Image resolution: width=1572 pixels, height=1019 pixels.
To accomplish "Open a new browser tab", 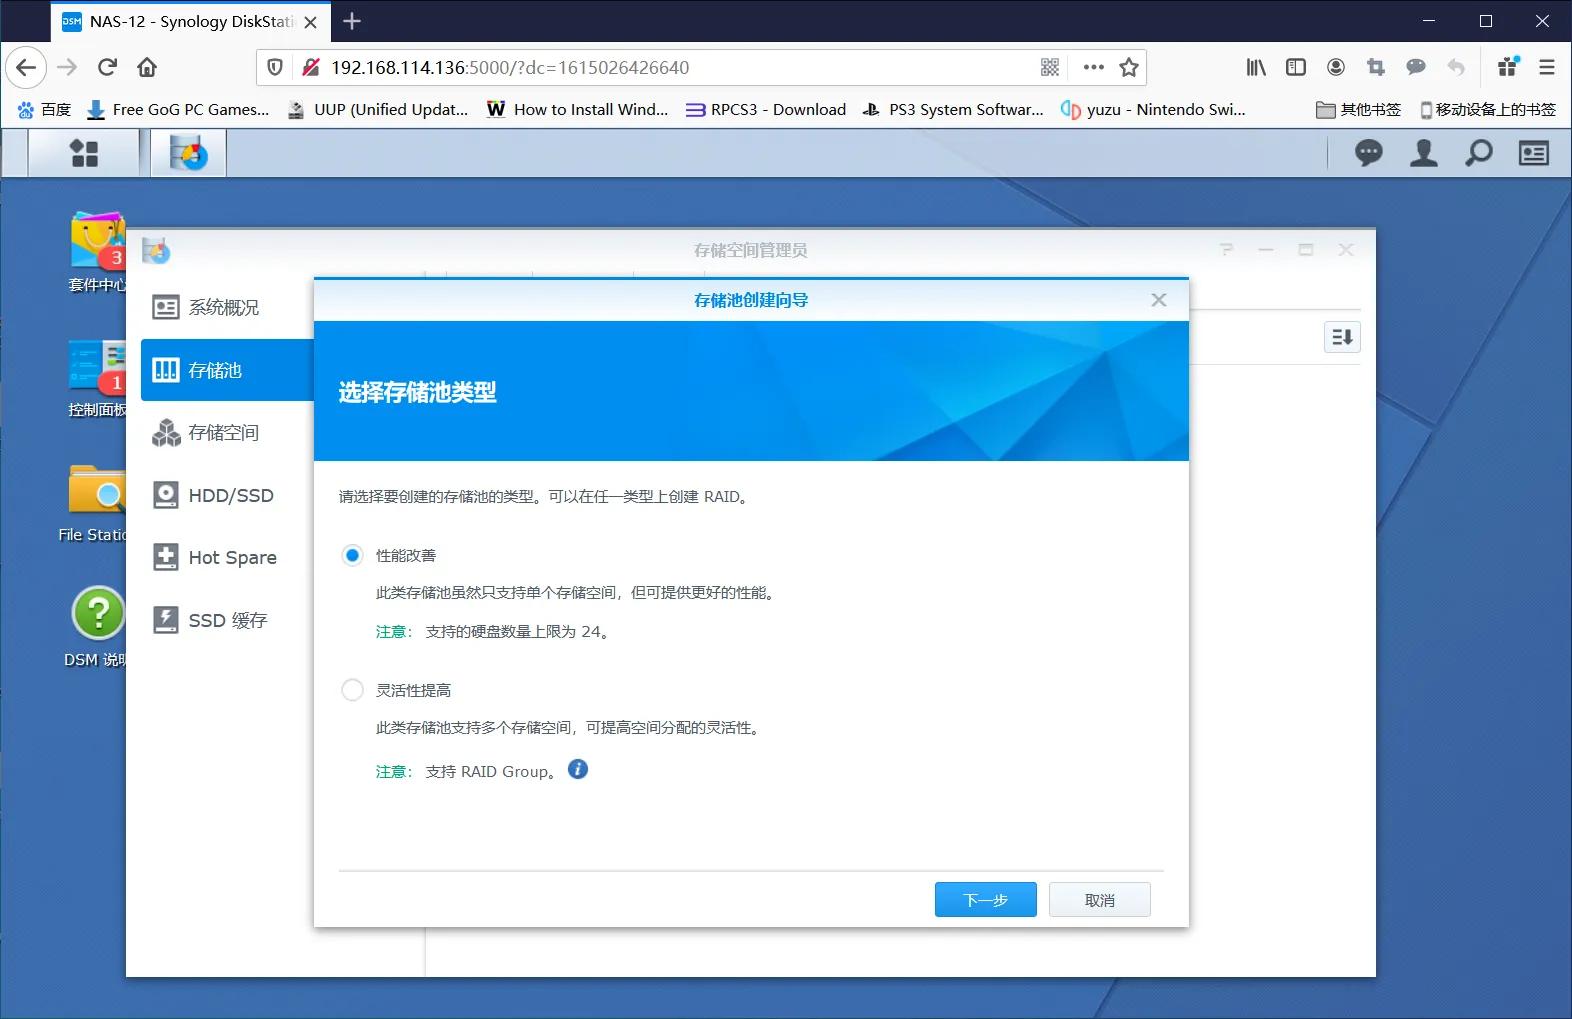I will [x=352, y=21].
